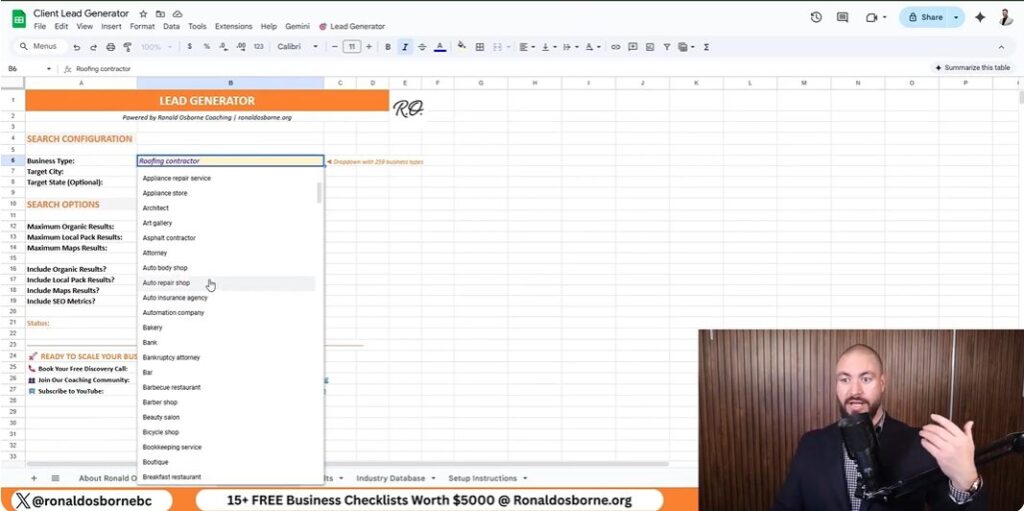
Task: Open the fill color picker
Action: pos(462,46)
